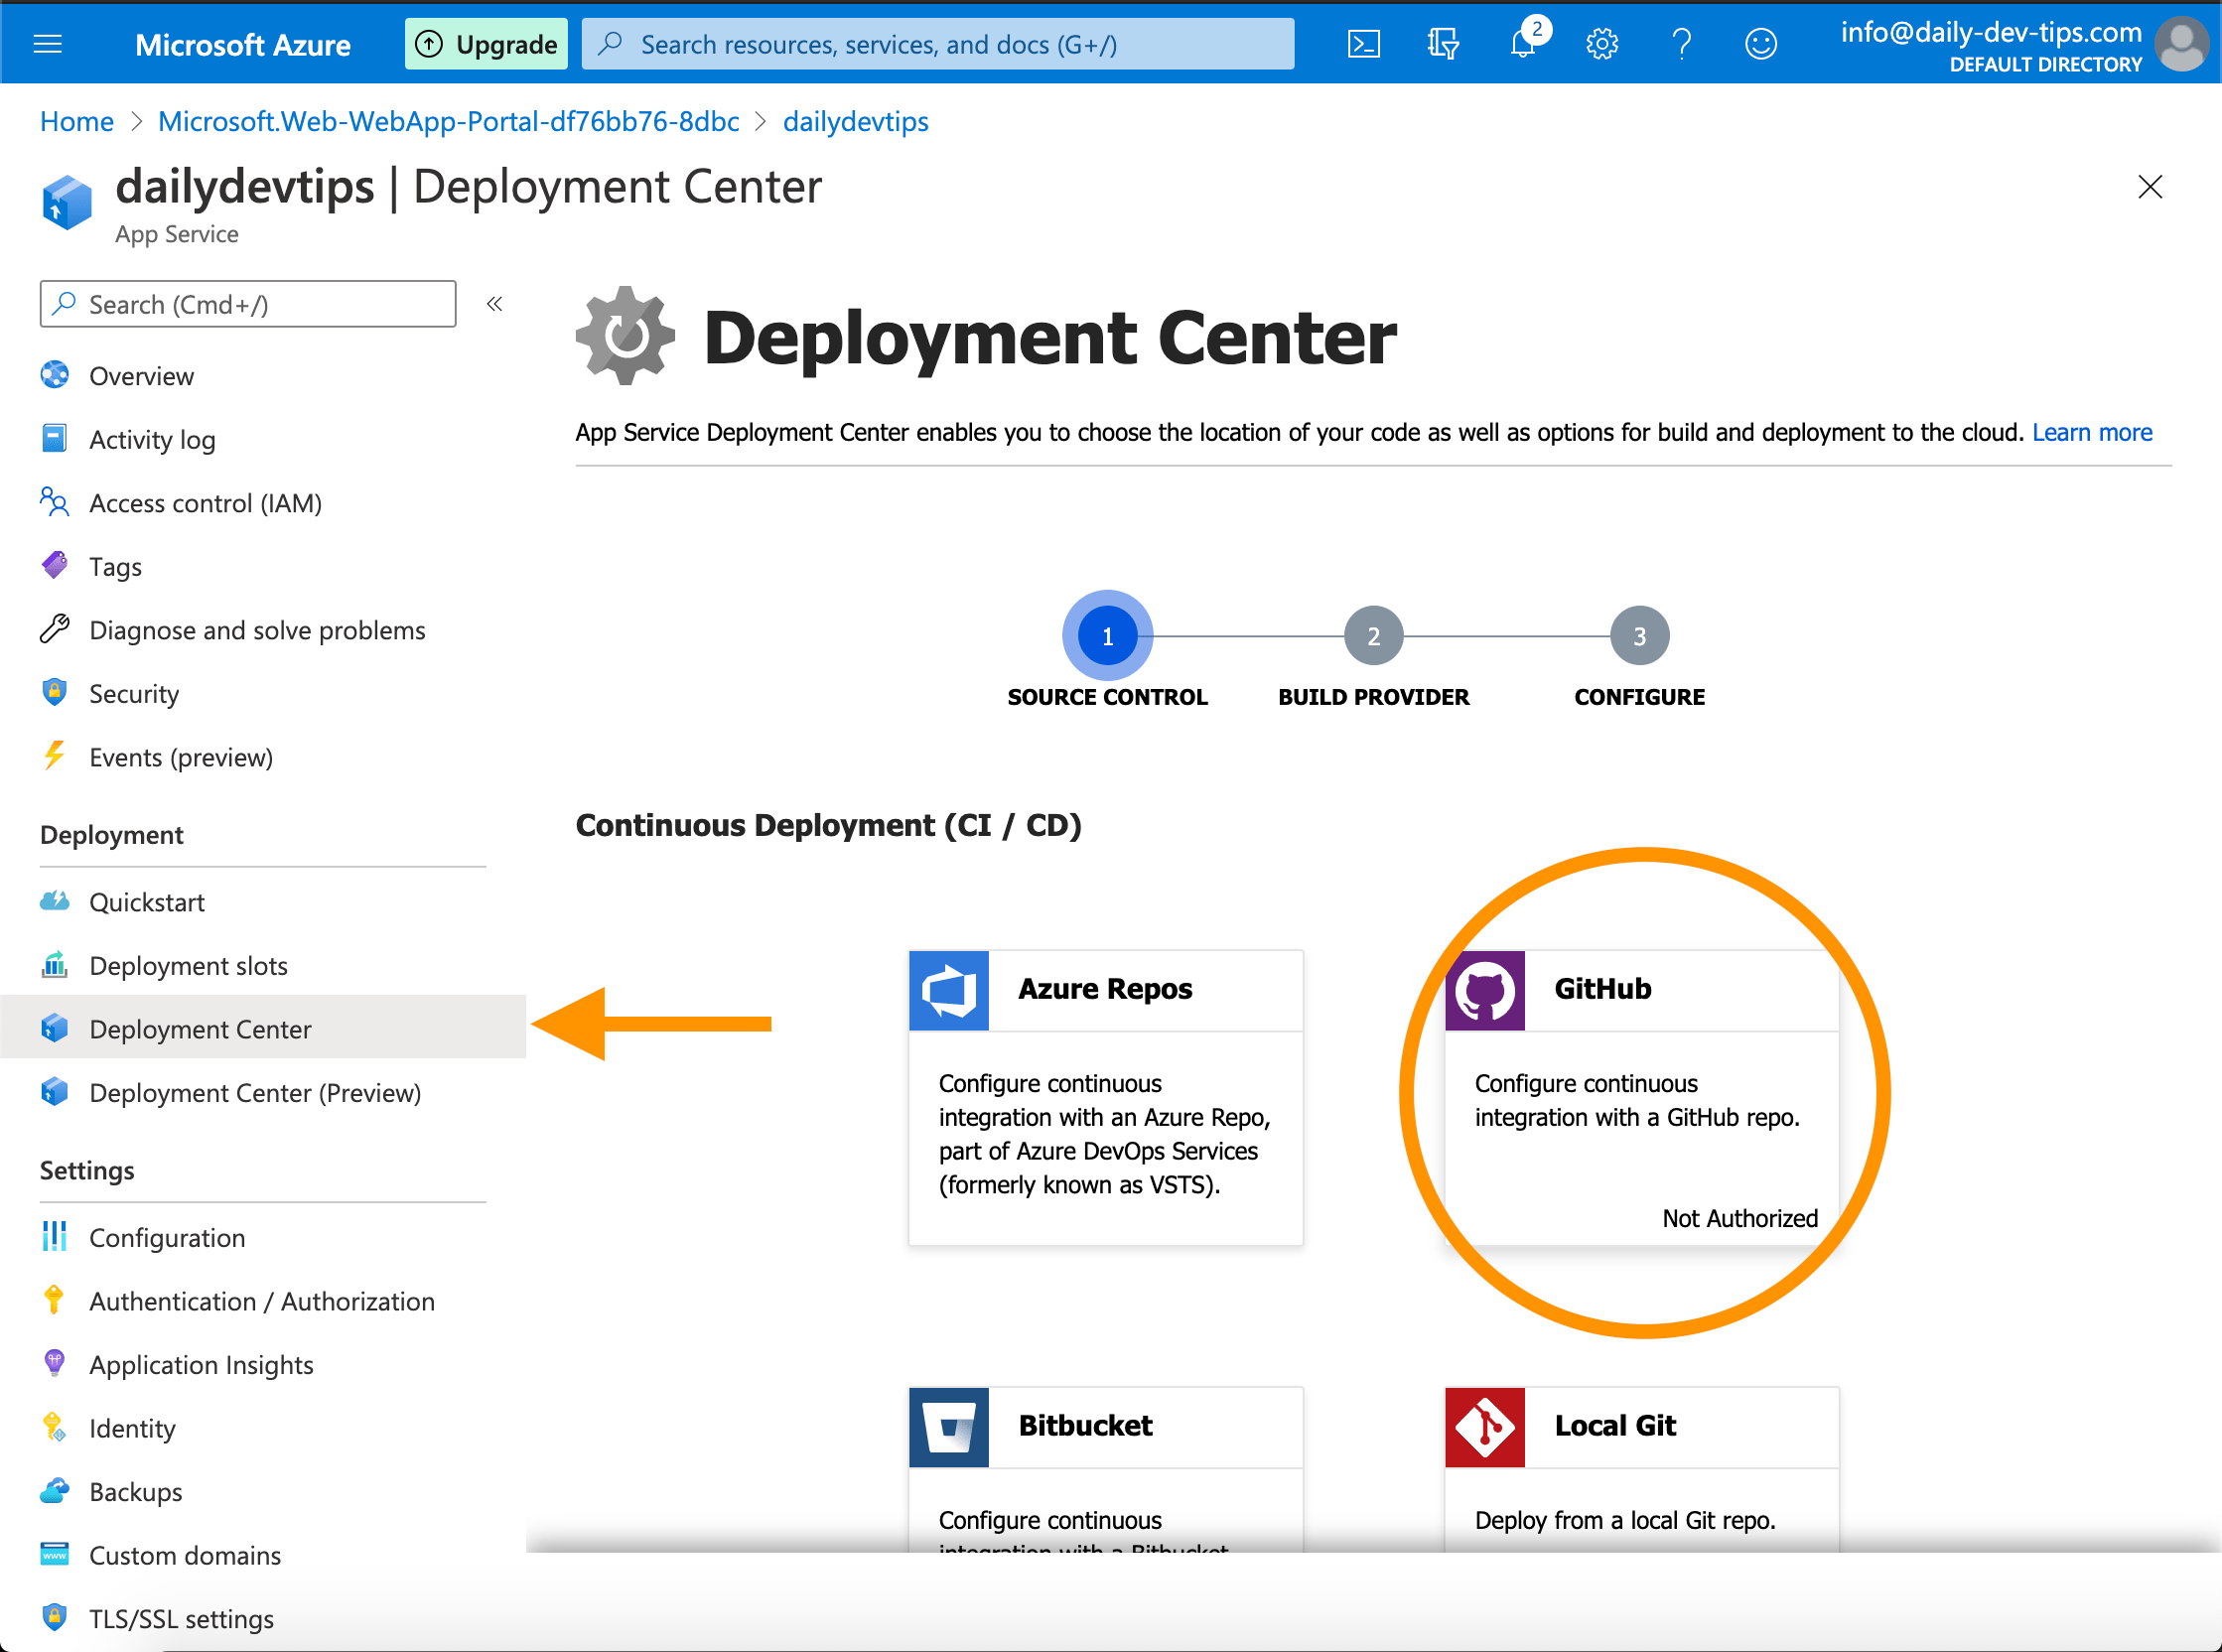This screenshot has width=2222, height=1652.
Task: Select the Azure Repos icon
Action: pos(948,990)
